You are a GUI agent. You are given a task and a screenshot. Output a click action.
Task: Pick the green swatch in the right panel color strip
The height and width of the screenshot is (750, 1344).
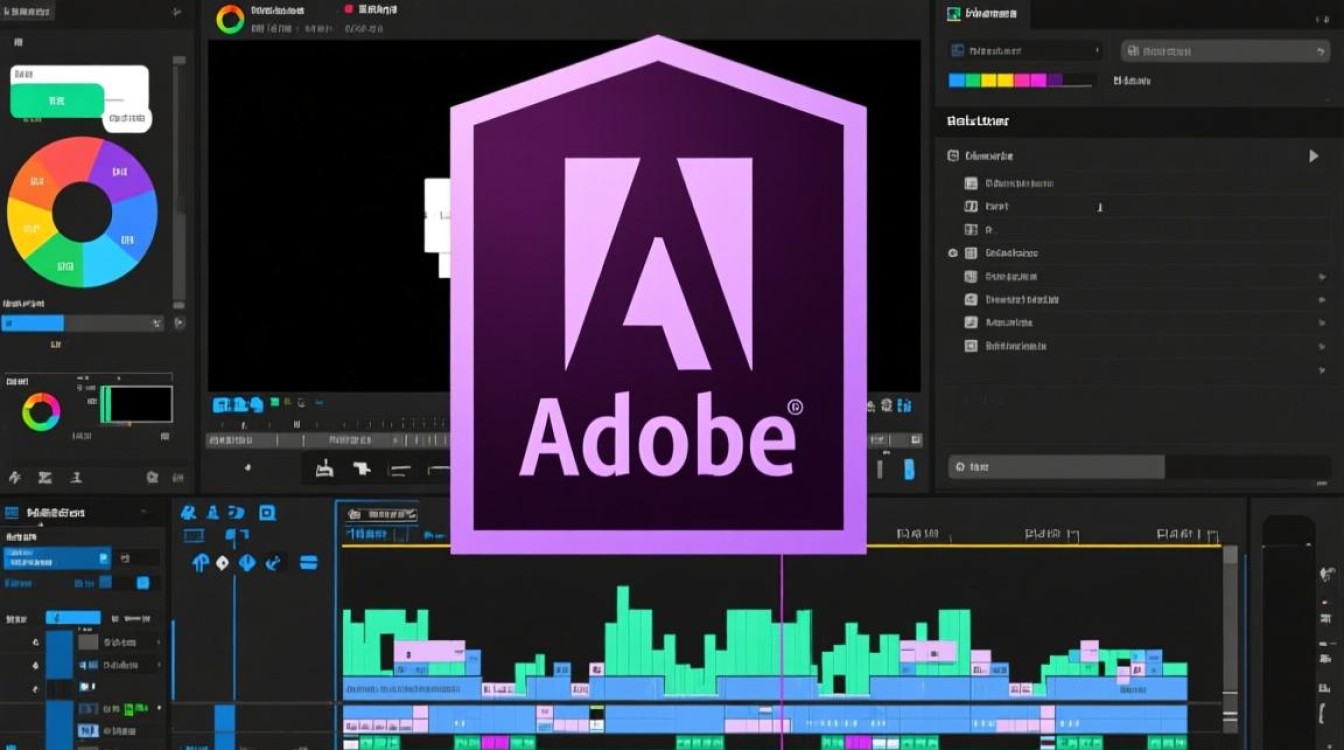coord(973,80)
